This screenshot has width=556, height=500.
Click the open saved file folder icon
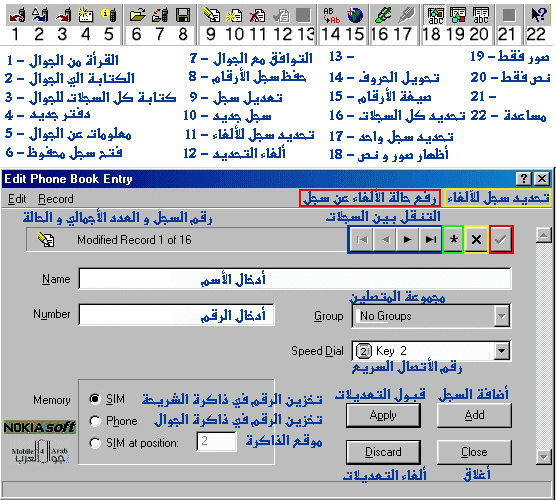137,15
